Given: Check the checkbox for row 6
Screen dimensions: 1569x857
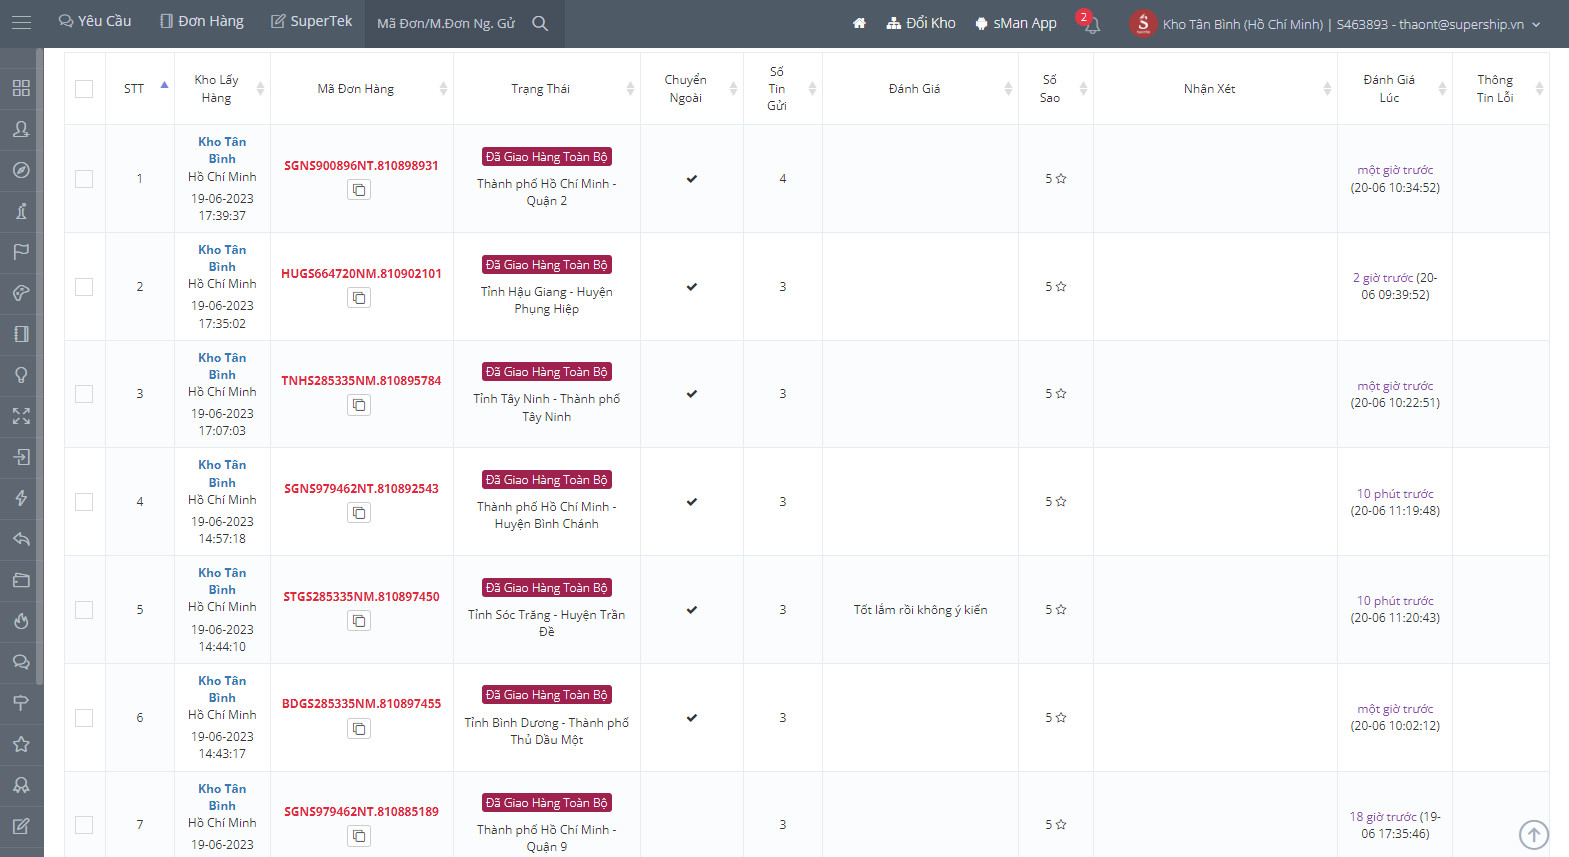Looking at the screenshot, I should 84,718.
